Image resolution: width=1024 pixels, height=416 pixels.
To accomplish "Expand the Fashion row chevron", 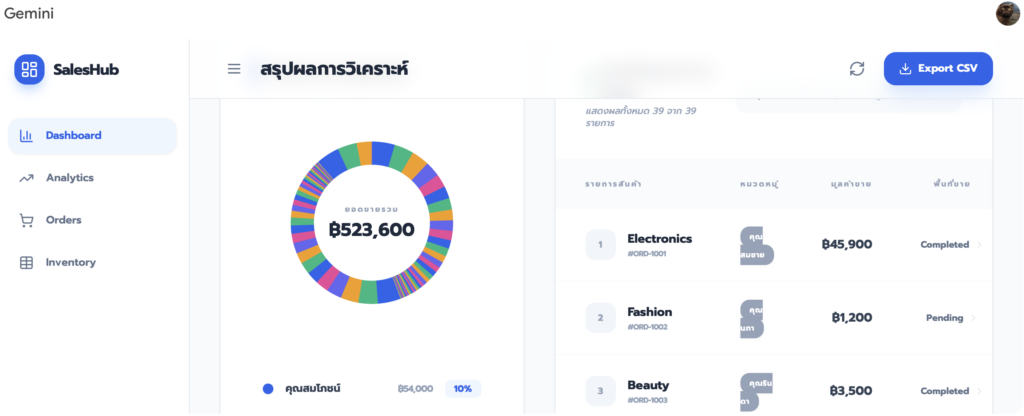I will click(x=973, y=318).
